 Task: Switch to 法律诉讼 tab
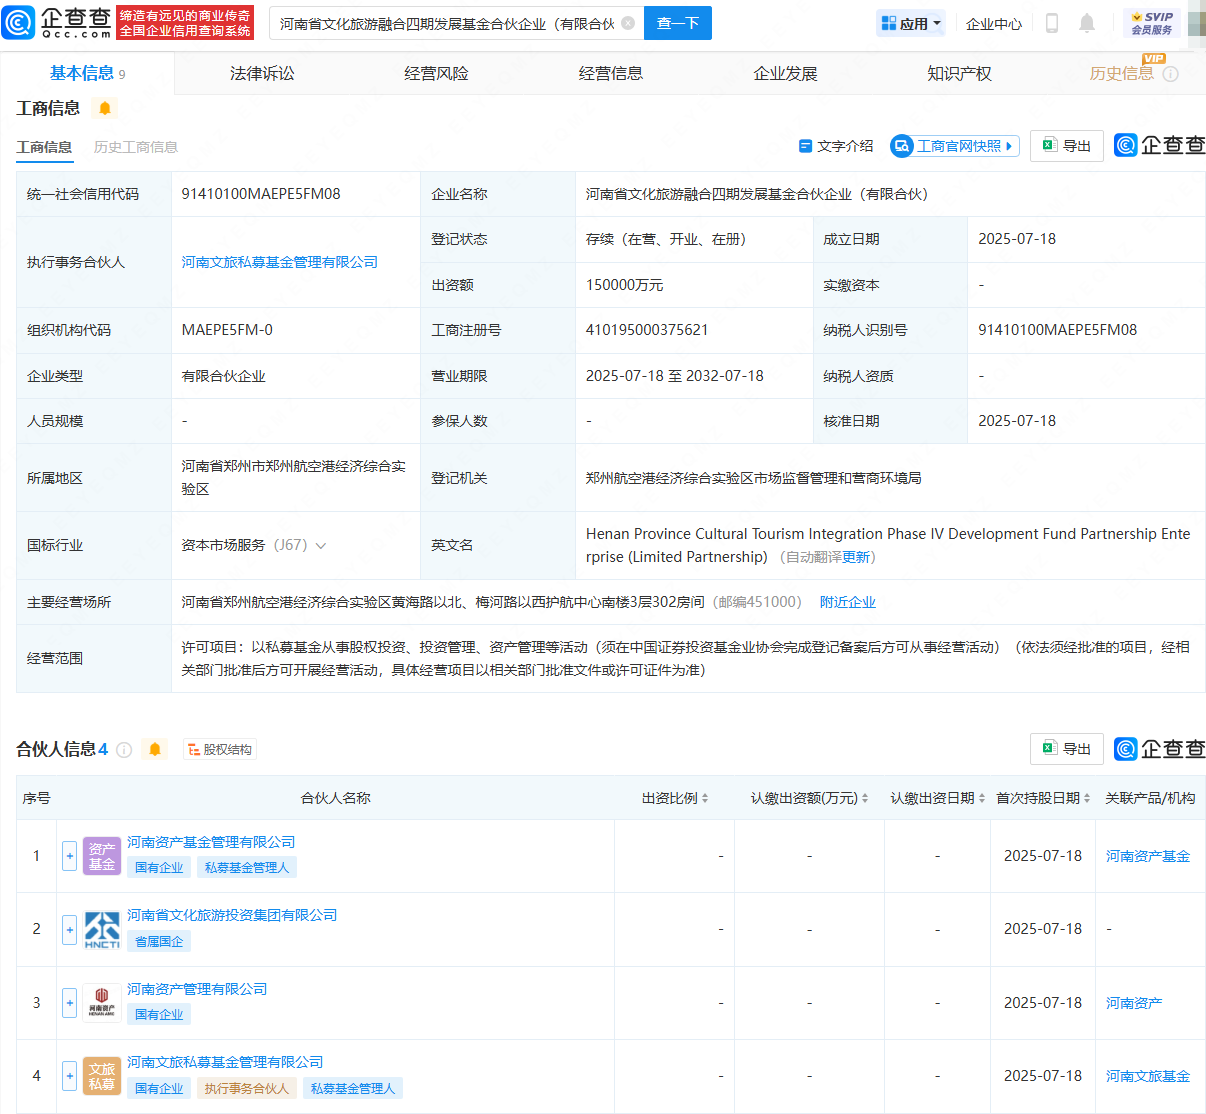pos(262,74)
